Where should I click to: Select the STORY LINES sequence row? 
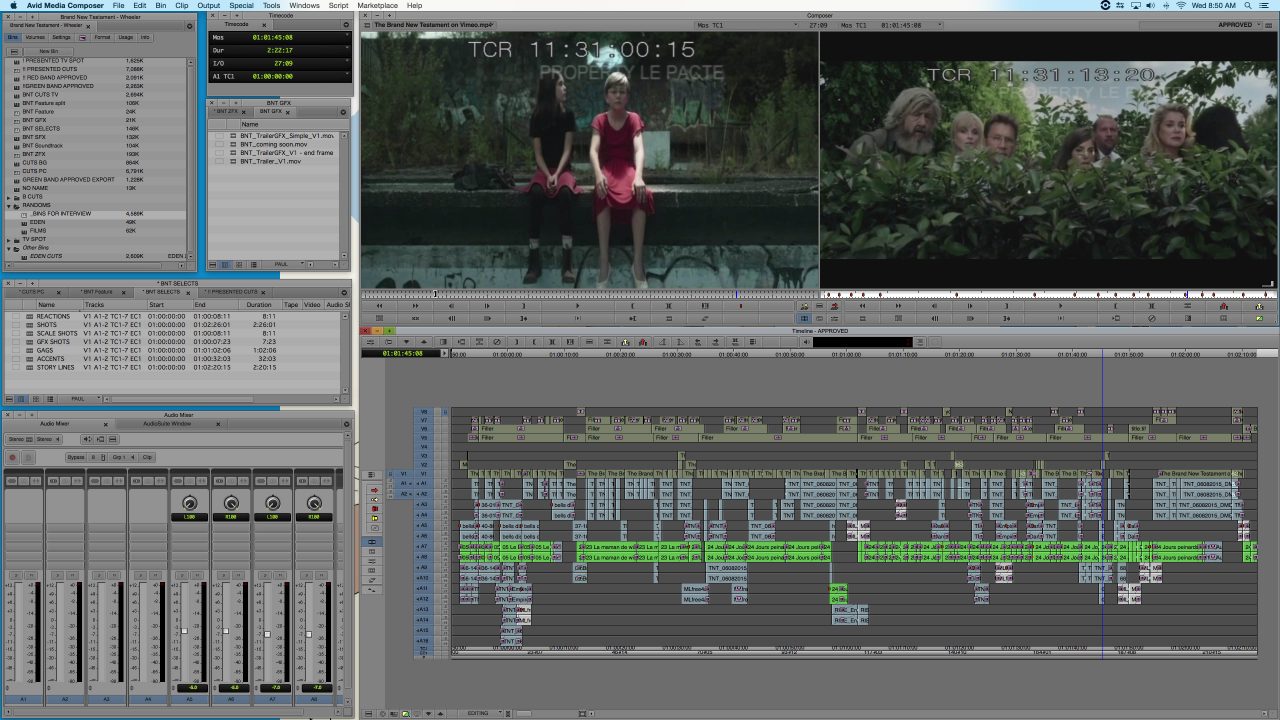point(55,366)
